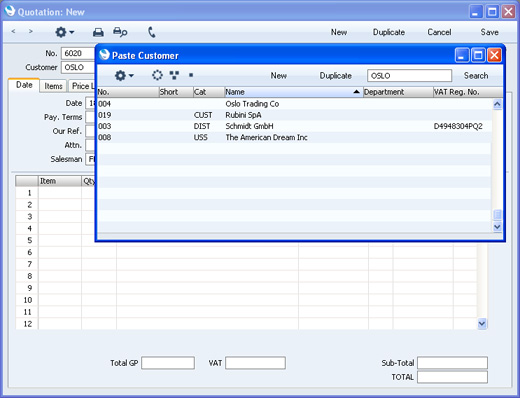Click the CUST category cell
The image size is (520, 398).
(x=203, y=115)
